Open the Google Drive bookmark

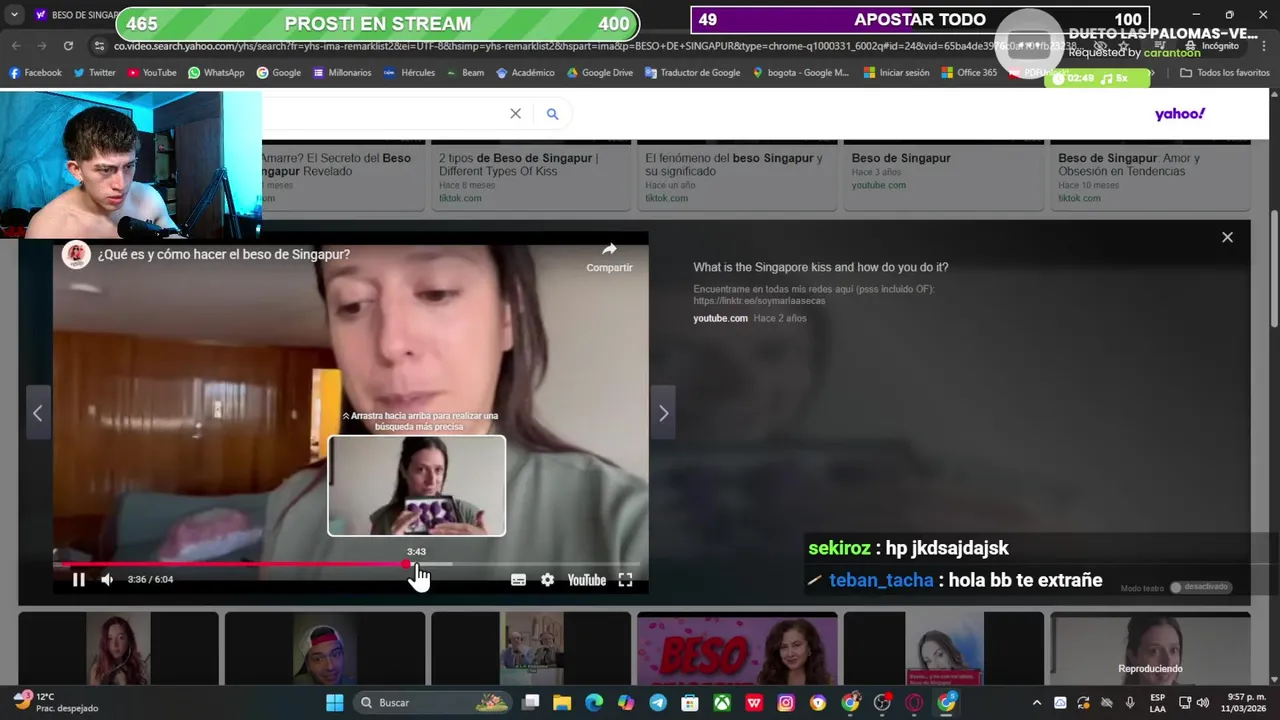(600, 73)
